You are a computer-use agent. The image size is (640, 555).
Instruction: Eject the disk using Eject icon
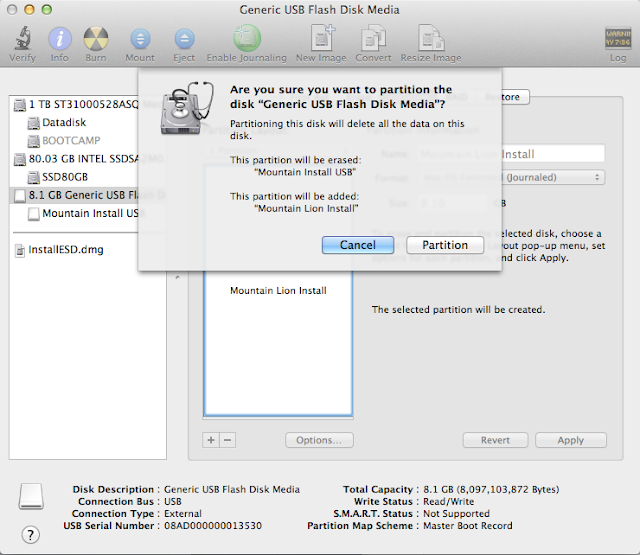click(x=184, y=39)
